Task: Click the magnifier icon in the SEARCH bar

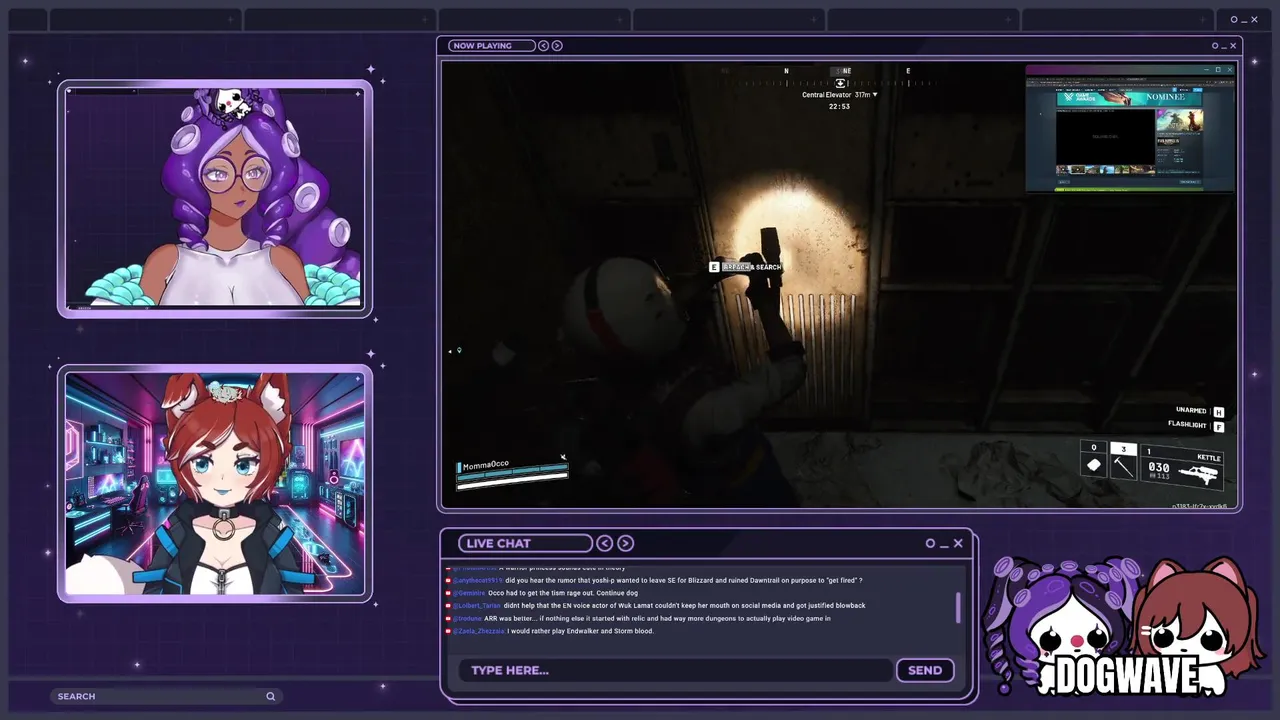Action: (270, 696)
